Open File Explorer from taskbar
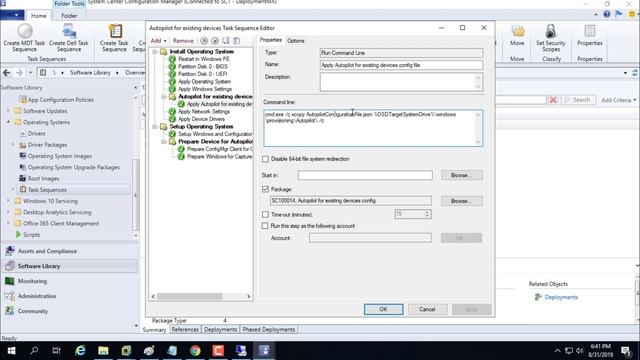The image size is (640, 360). (x=103, y=351)
